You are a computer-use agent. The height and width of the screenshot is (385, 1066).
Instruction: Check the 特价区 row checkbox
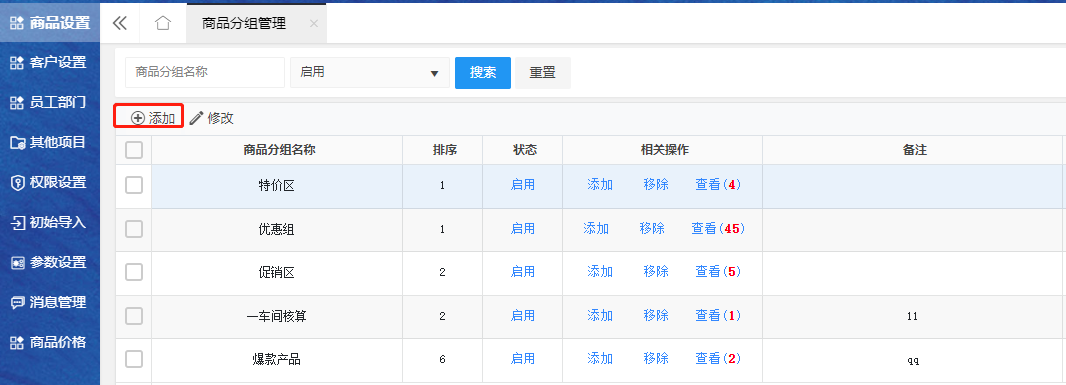(134, 185)
